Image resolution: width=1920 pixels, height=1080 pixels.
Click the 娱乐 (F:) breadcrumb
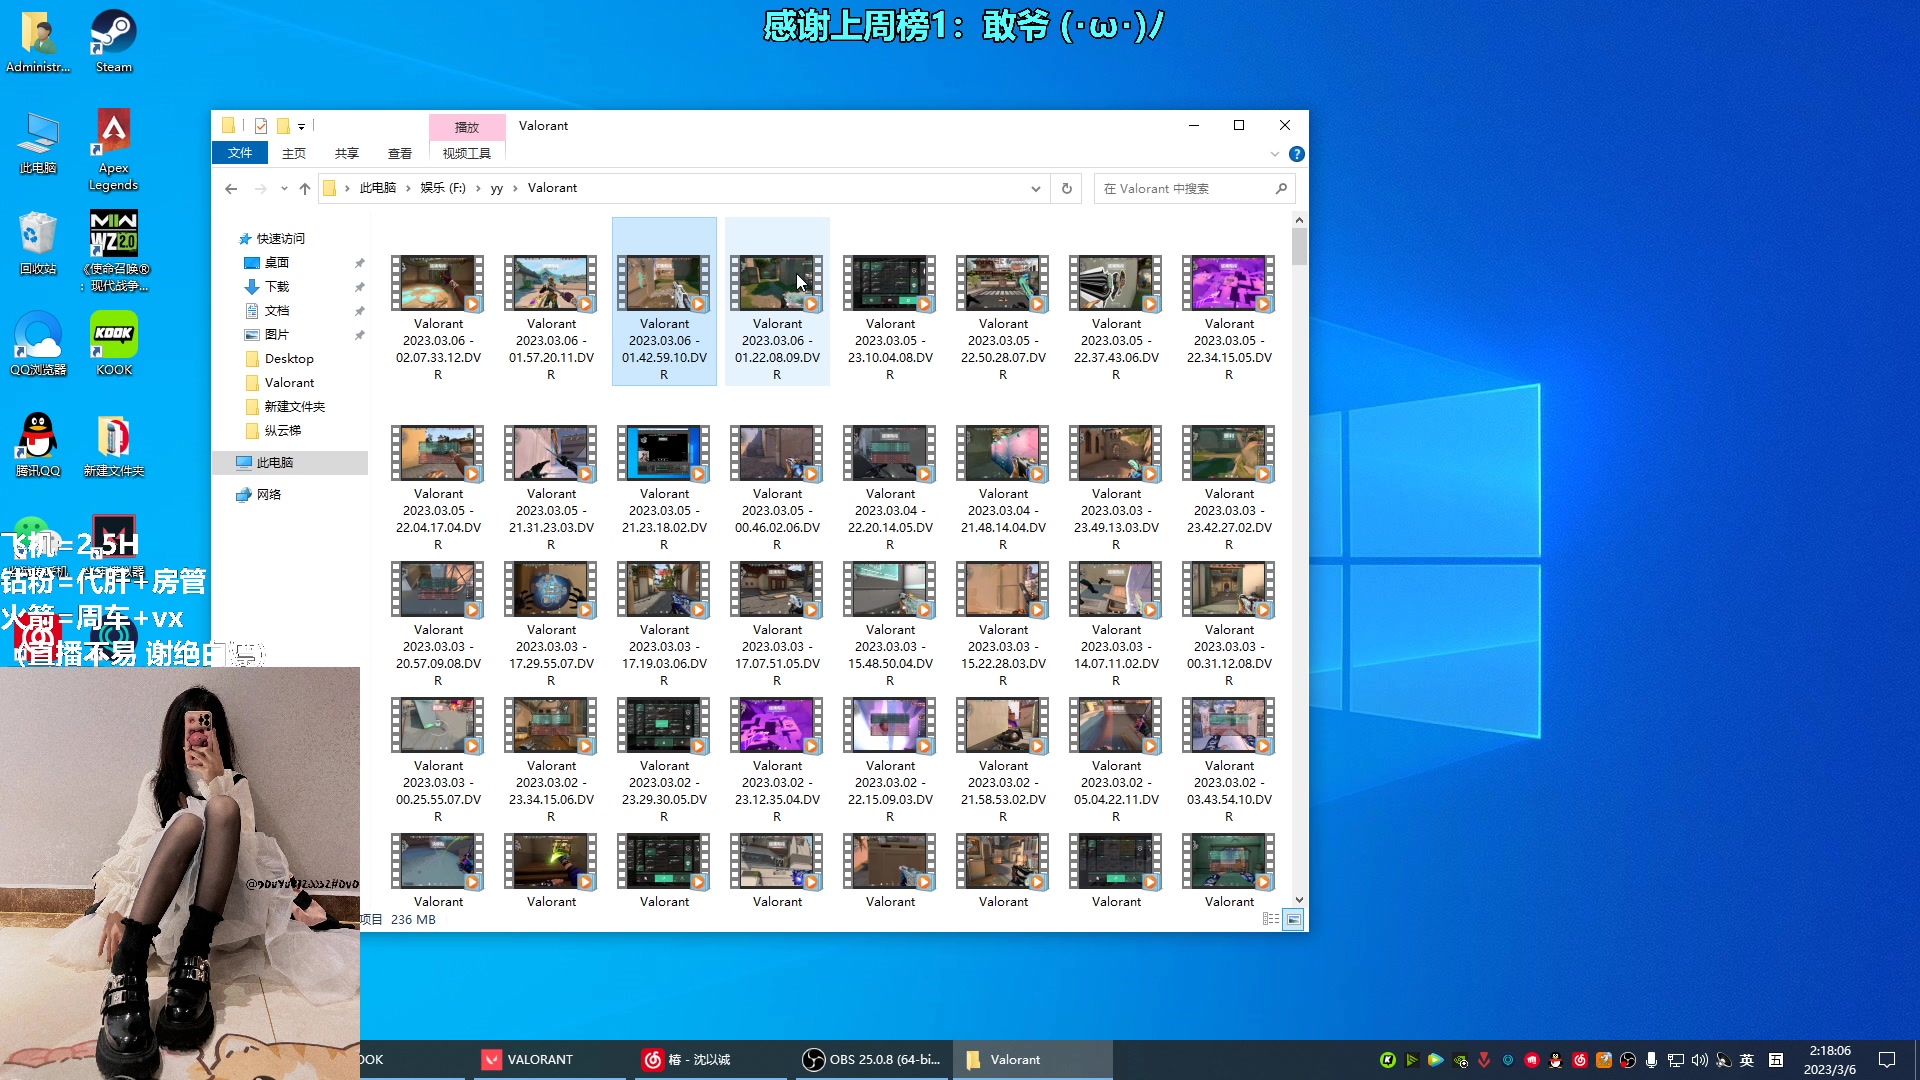coord(443,188)
